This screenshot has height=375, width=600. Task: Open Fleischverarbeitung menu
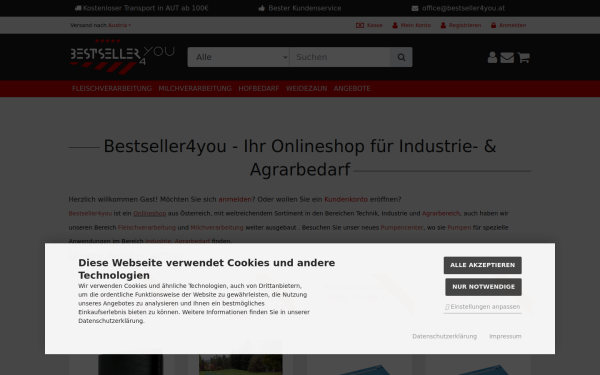tap(112, 89)
